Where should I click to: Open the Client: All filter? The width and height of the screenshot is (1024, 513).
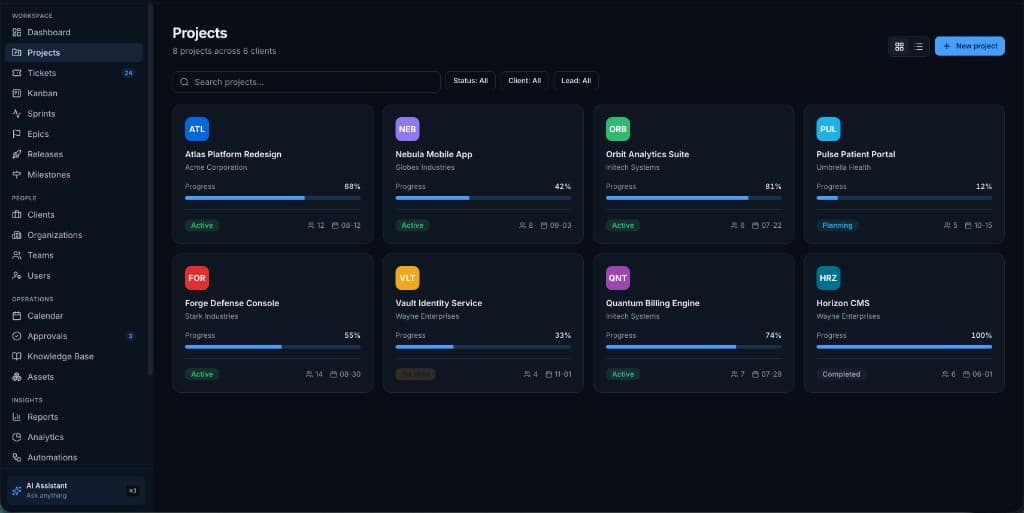tap(524, 81)
